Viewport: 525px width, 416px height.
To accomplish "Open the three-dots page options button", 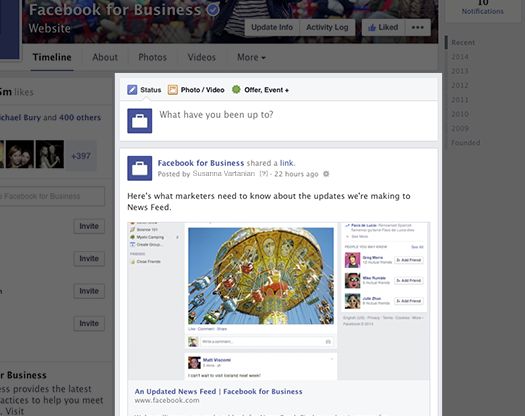I will (418, 27).
